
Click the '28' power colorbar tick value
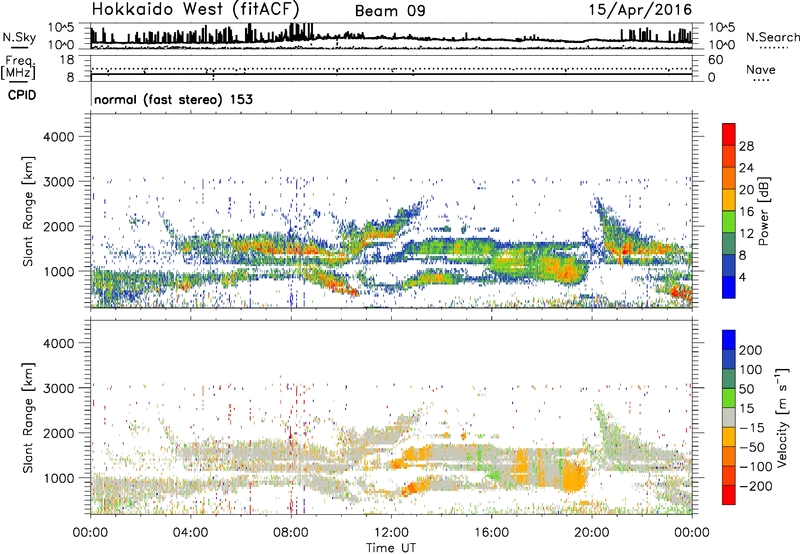point(746,146)
